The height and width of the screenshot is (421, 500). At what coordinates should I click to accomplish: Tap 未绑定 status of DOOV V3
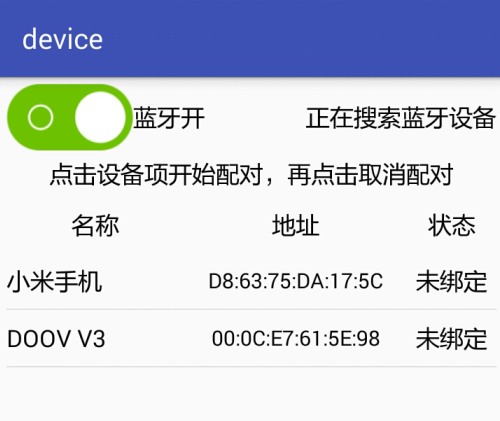(x=452, y=339)
